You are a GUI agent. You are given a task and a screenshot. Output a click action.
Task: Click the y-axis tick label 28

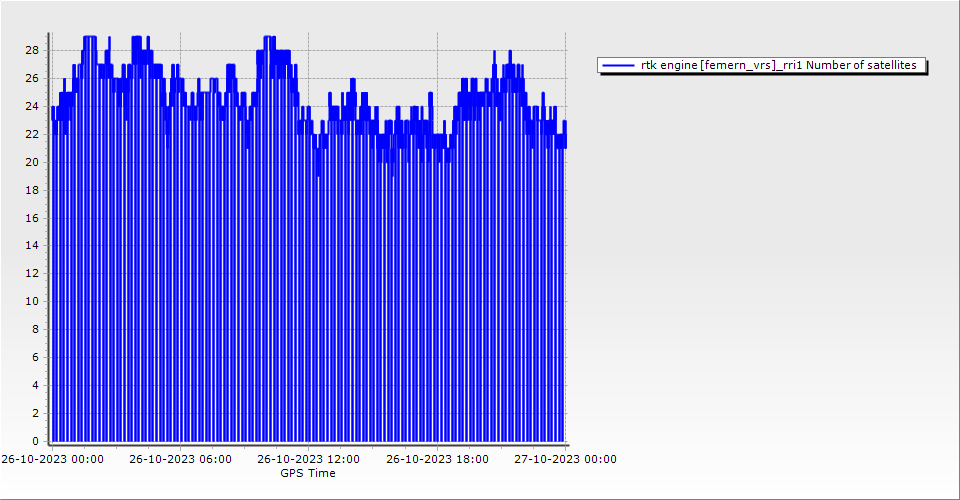click(32, 50)
